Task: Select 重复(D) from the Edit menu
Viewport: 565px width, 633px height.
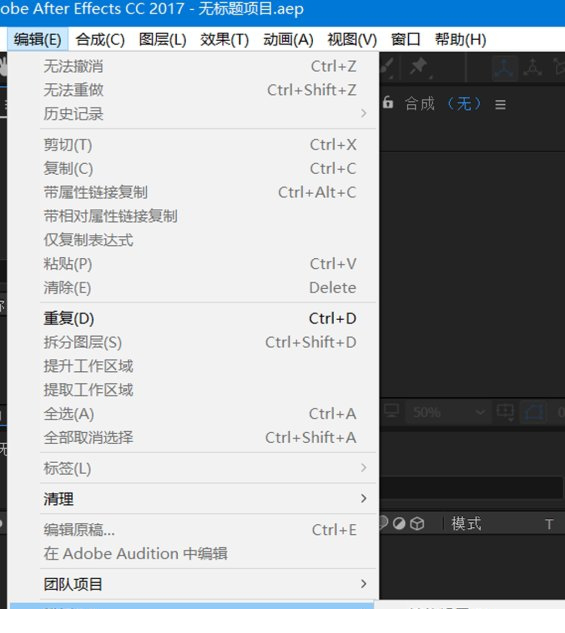Action: coord(193,319)
